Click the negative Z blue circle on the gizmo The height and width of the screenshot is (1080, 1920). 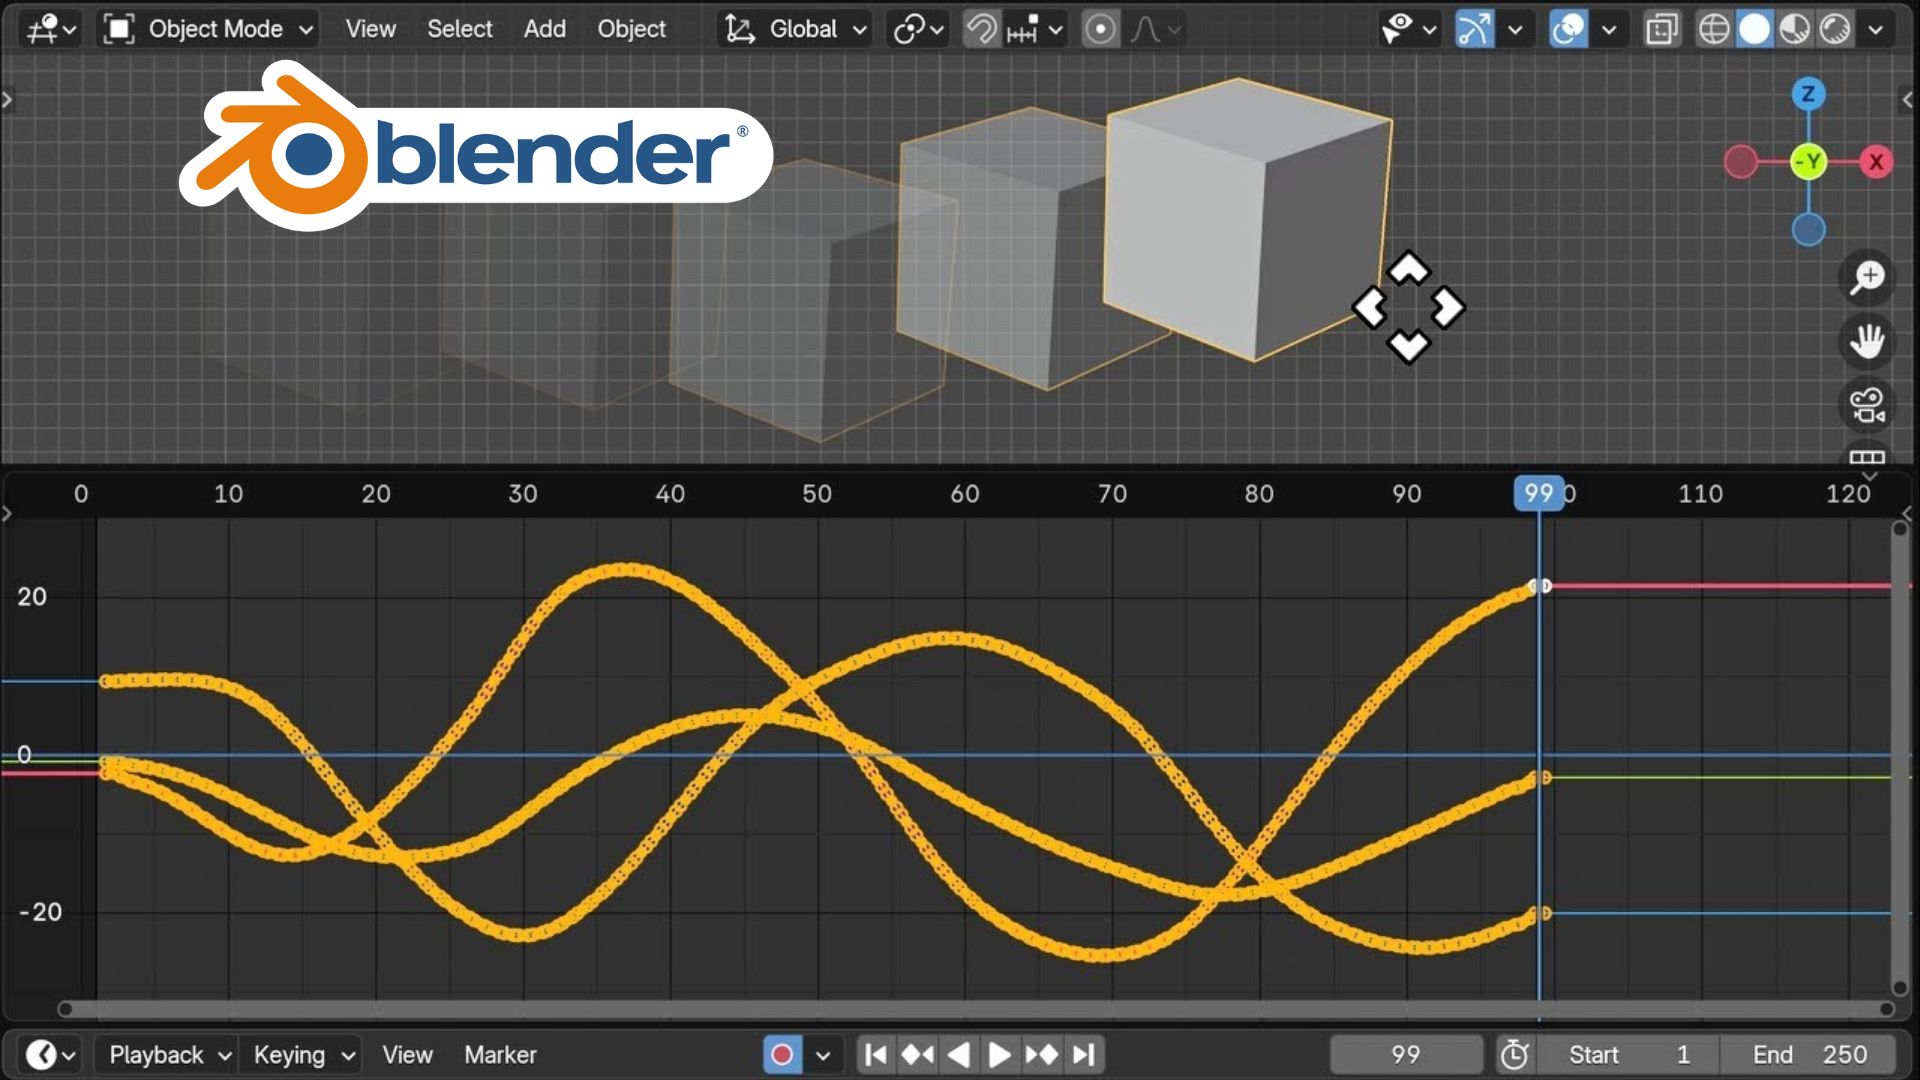pyautogui.click(x=1808, y=229)
